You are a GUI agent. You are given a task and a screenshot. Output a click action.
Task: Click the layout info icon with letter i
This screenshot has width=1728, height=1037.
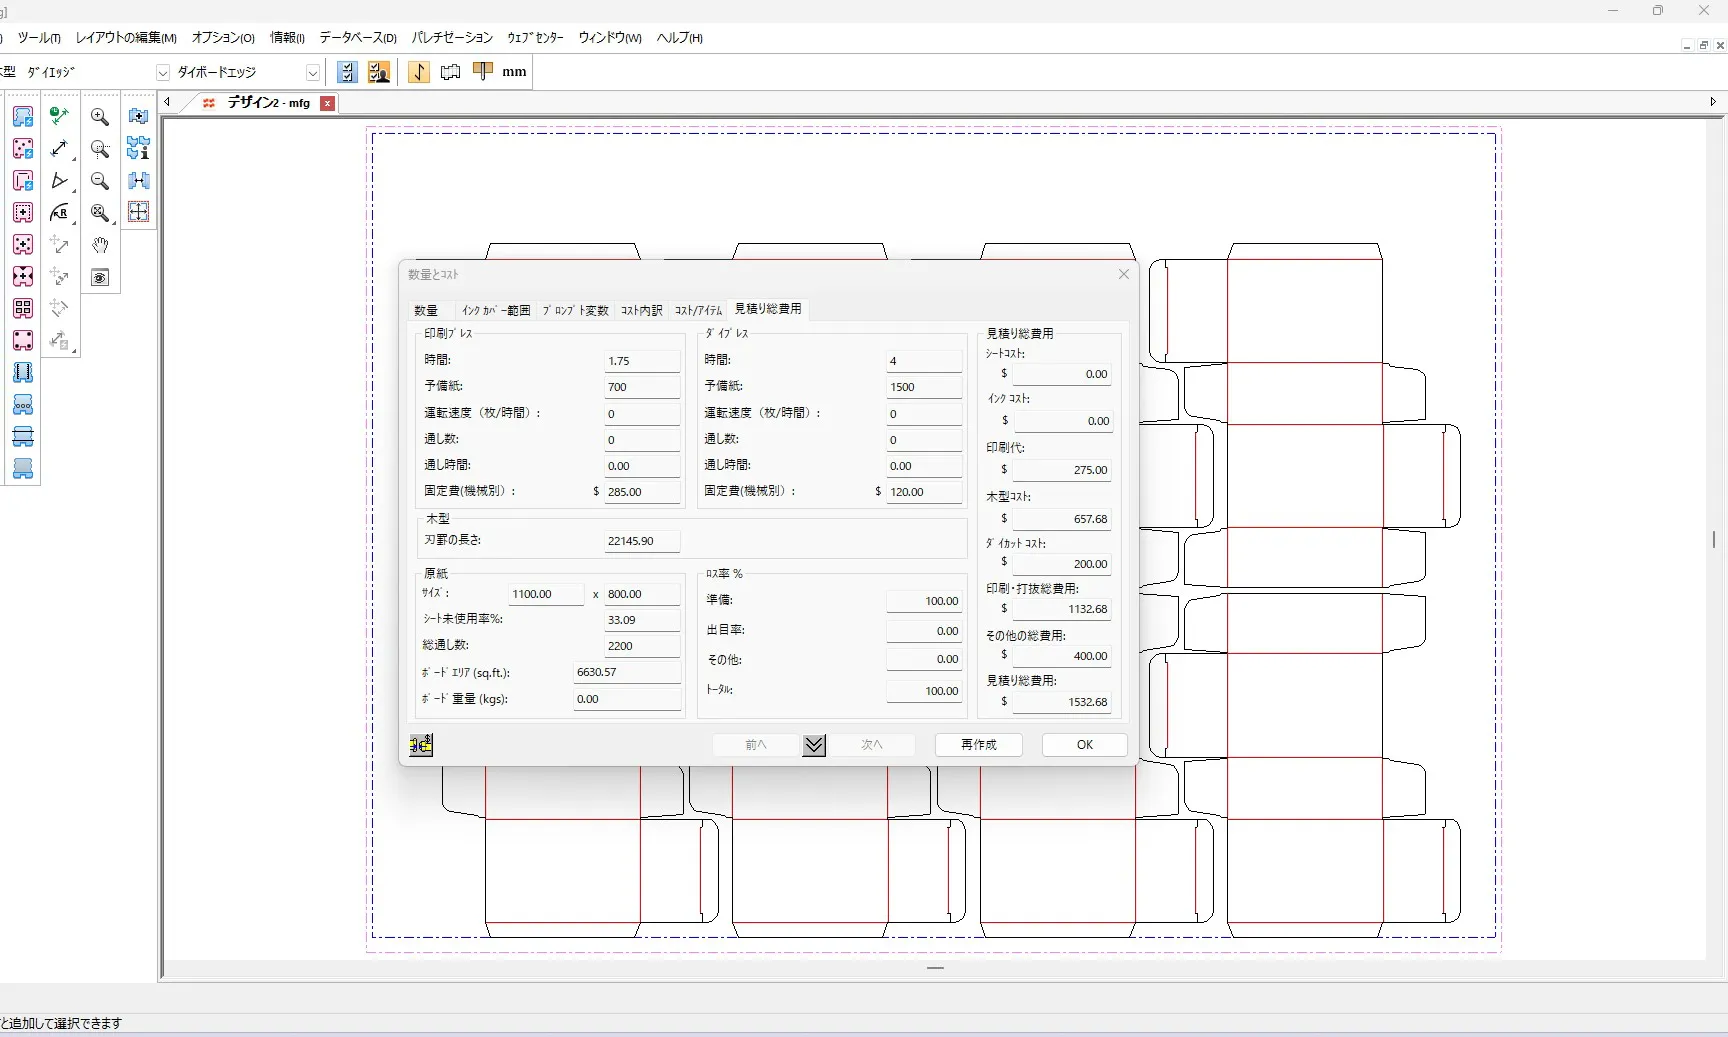pyautogui.click(x=139, y=149)
